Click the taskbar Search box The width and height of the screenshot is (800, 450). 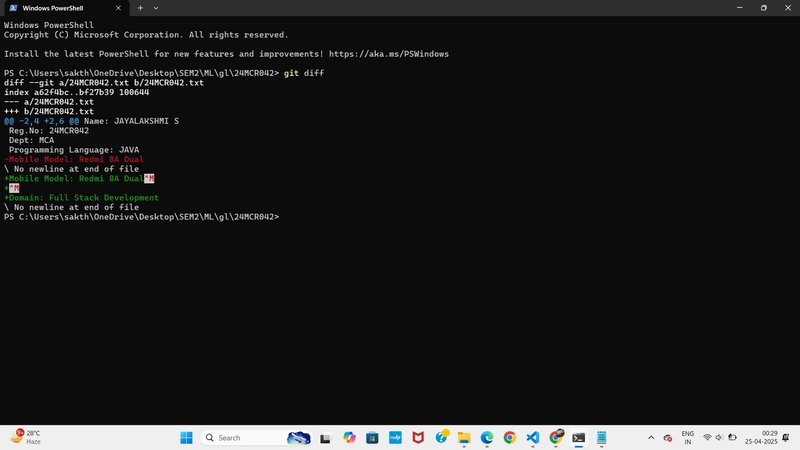pos(258,438)
